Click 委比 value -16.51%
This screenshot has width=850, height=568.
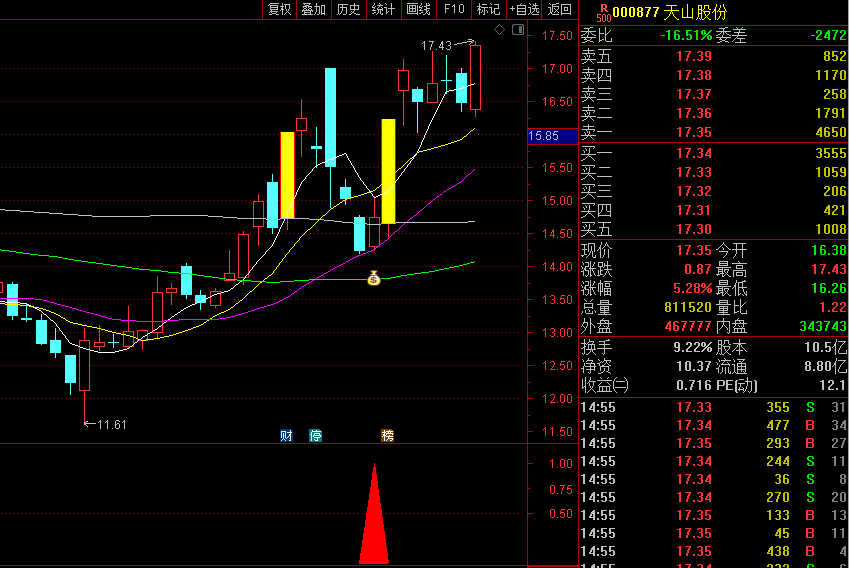click(686, 36)
